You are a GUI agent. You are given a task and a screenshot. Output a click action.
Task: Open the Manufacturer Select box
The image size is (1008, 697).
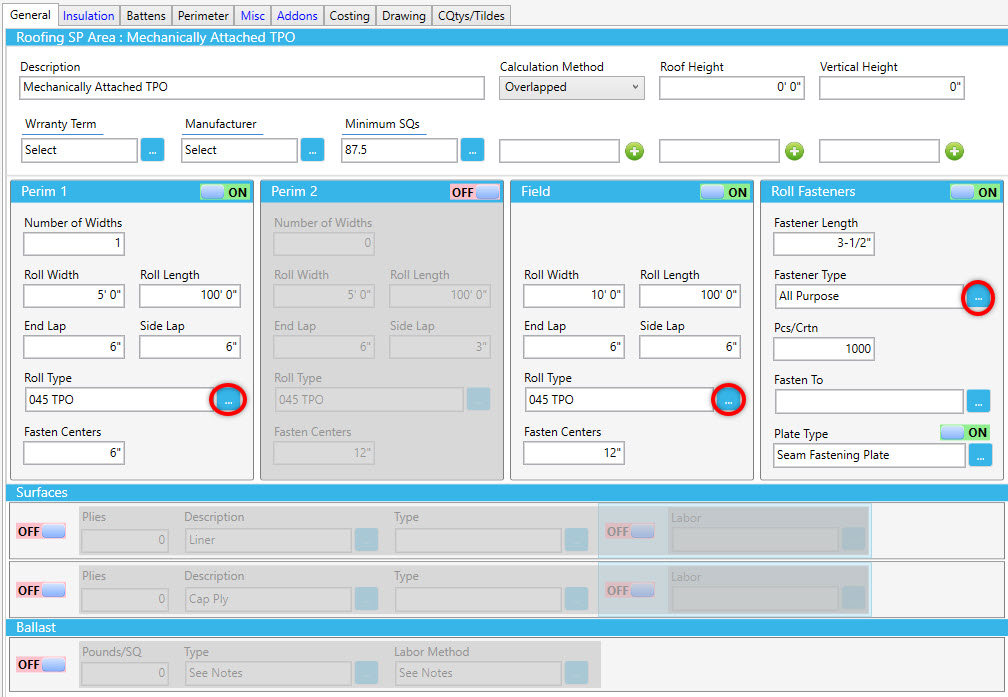point(239,150)
